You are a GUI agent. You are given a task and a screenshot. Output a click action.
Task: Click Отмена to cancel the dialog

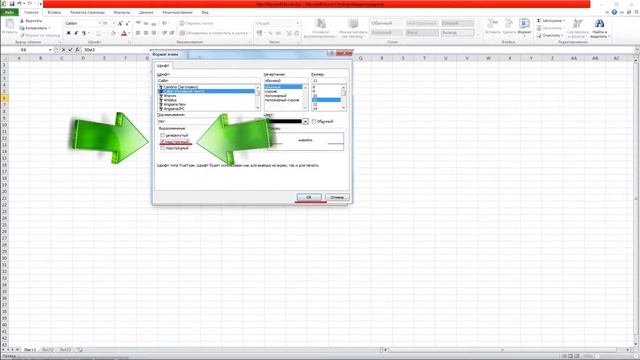tap(337, 198)
